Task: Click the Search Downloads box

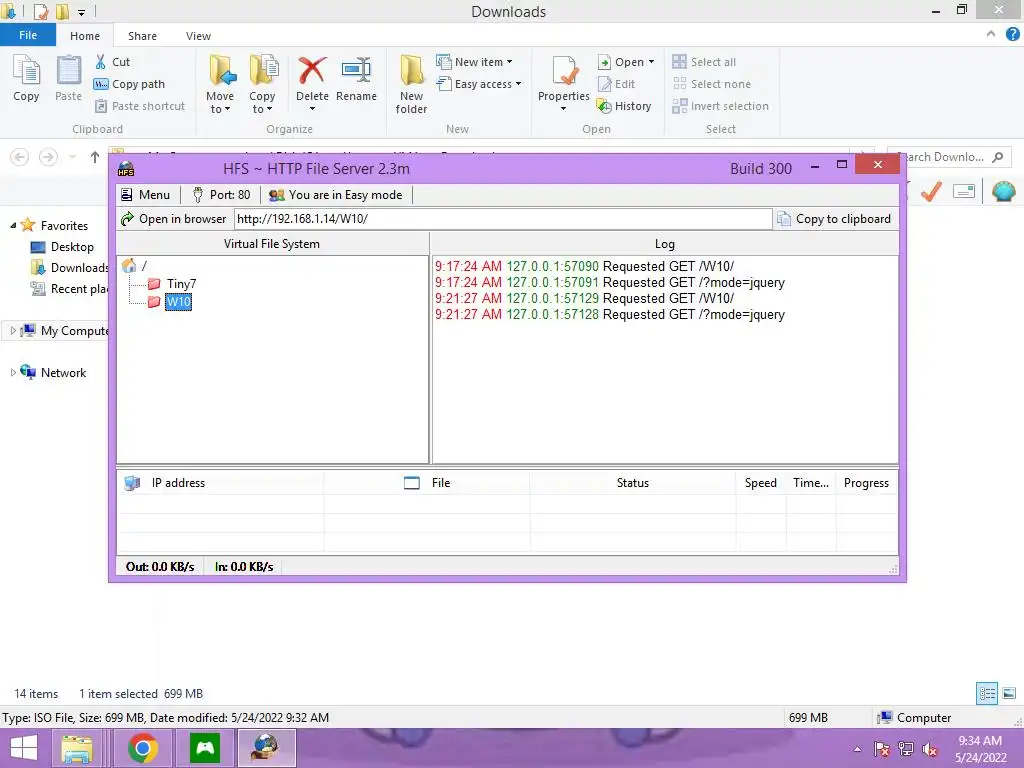Action: coord(950,157)
